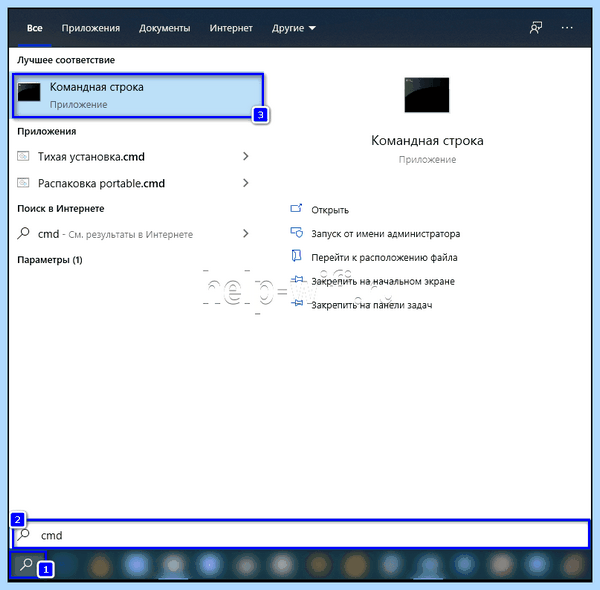Click the Командная строка icon in best match
Screen dimensions: 600x590
[x=29, y=92]
